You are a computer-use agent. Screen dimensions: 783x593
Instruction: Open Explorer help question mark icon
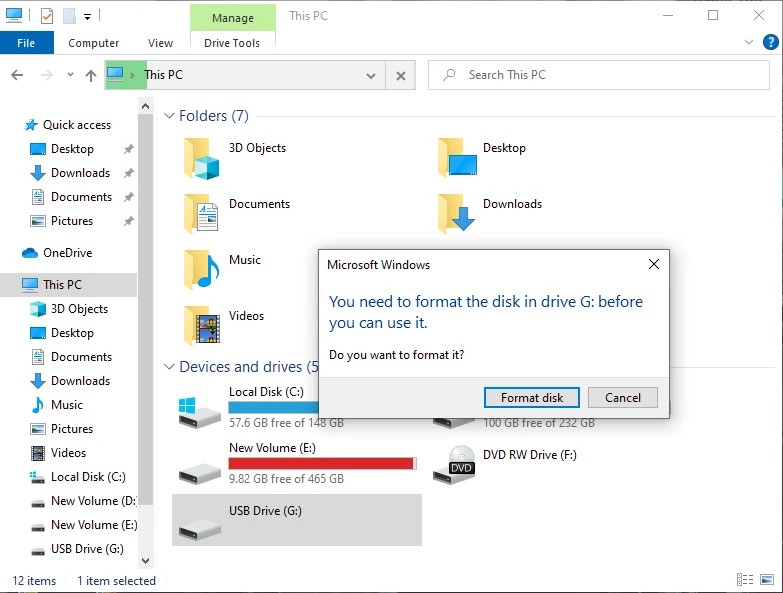[x=771, y=42]
